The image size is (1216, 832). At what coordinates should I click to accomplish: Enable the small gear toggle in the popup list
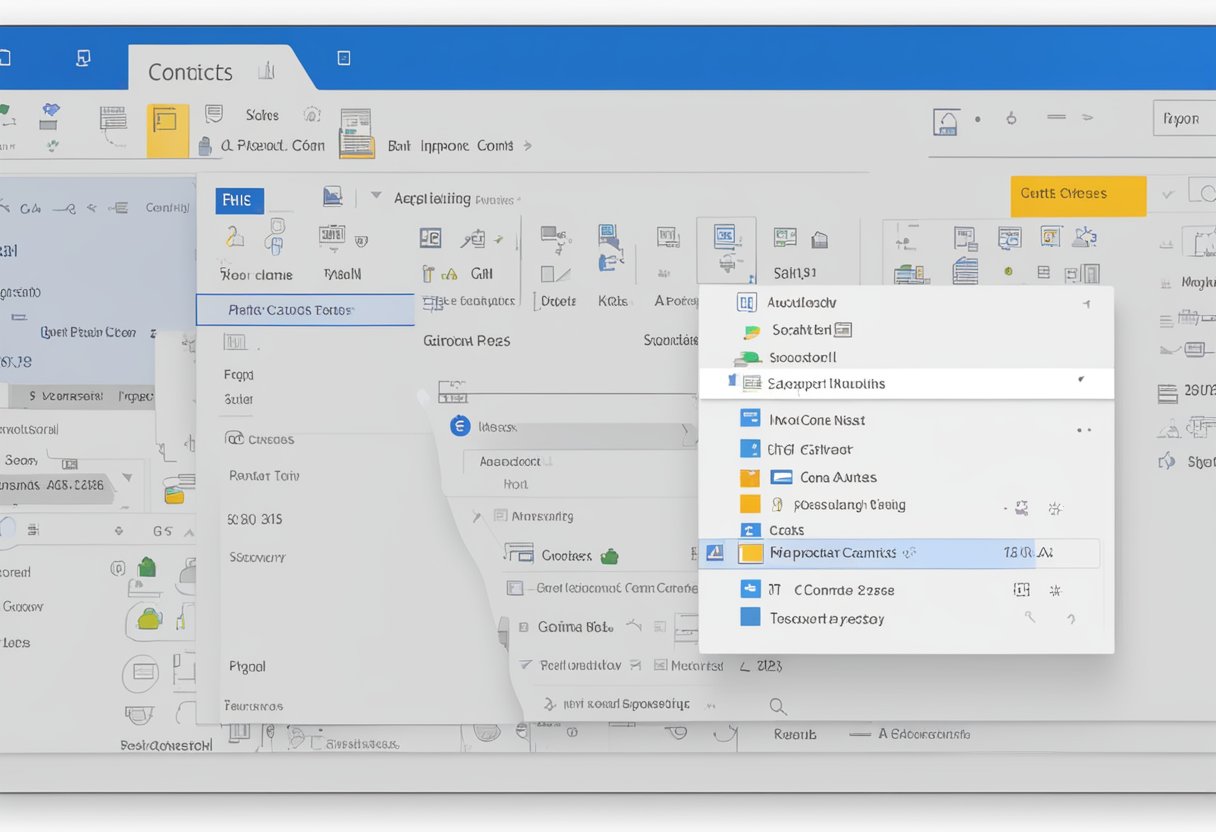tap(1021, 508)
